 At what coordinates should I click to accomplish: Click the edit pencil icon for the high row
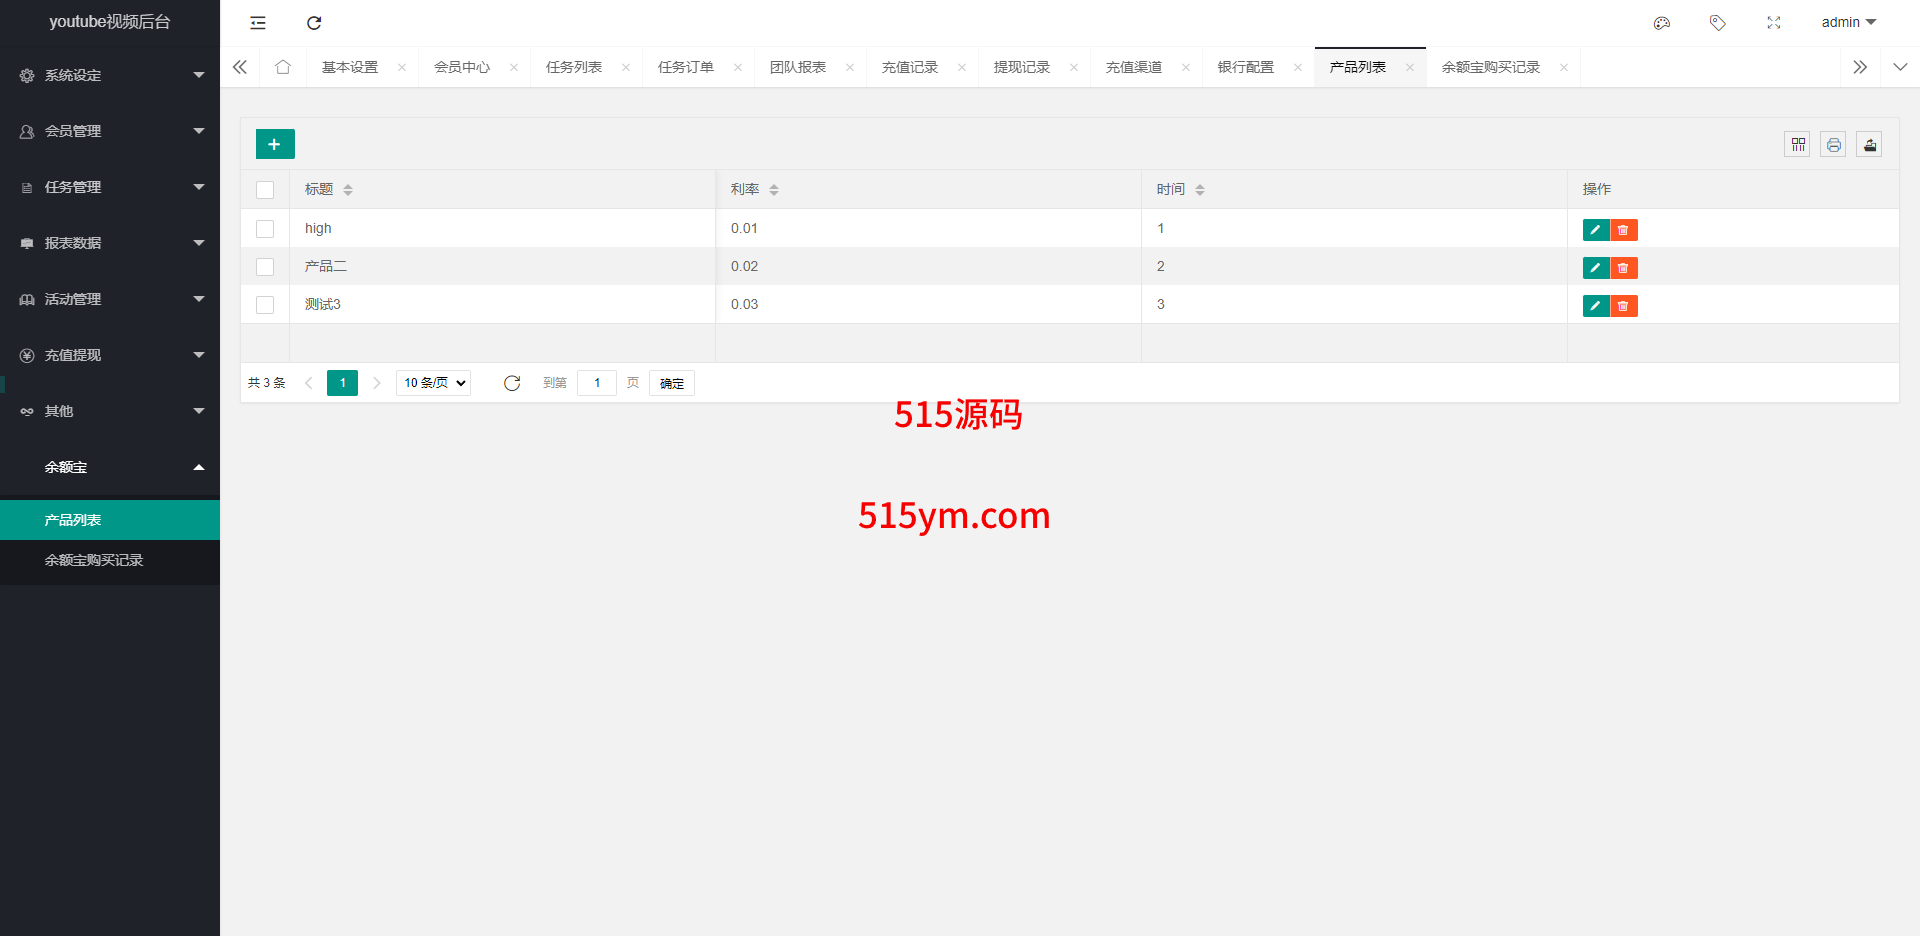(1595, 230)
